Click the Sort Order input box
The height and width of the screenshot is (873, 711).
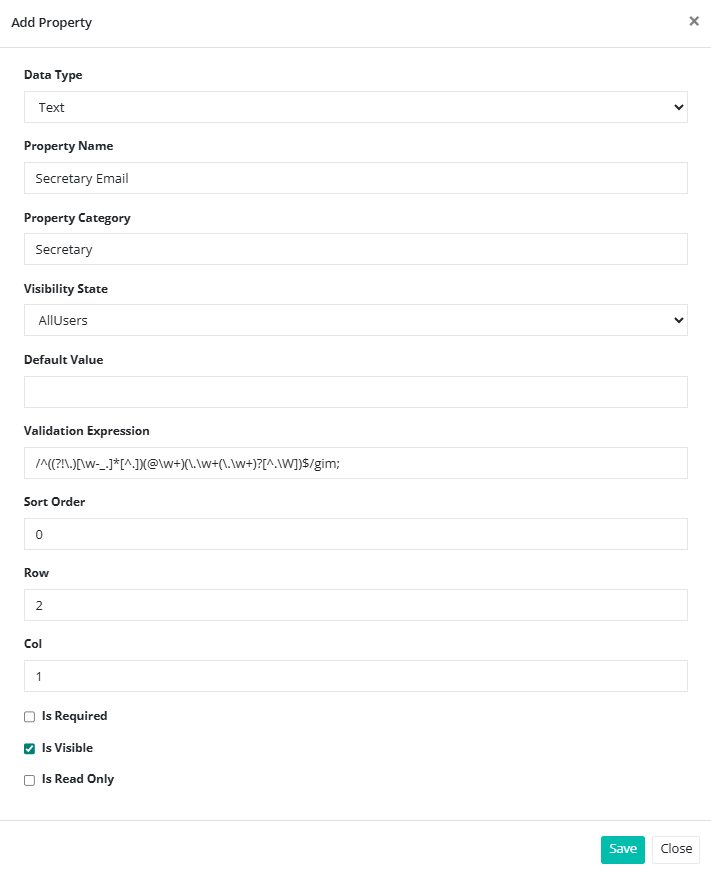tap(355, 534)
